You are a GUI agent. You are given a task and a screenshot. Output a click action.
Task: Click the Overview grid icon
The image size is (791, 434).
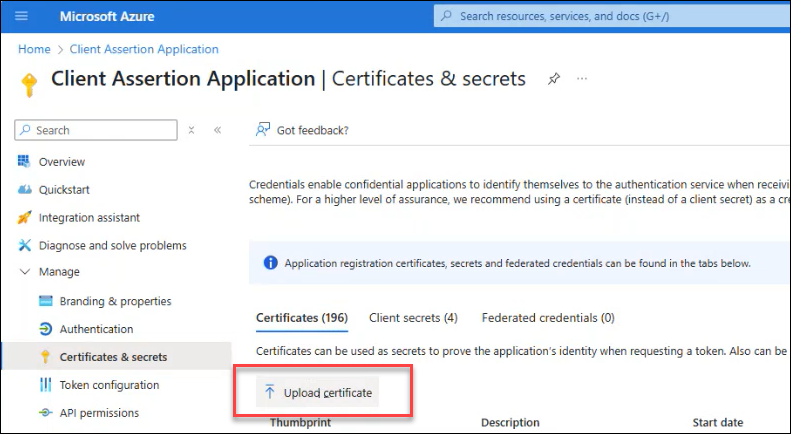24,161
